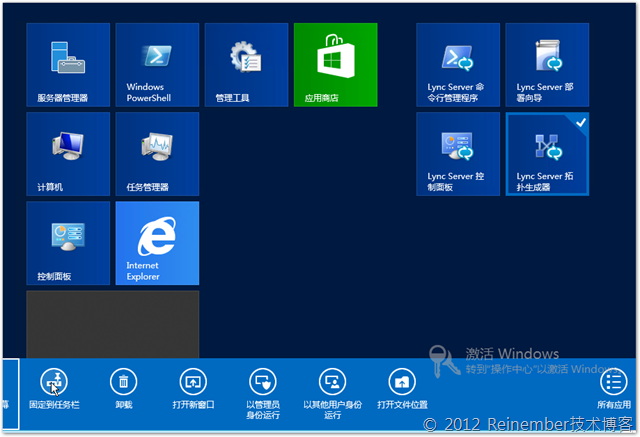Launch the Internet Explorer tile
Screen dimensions: 640x437
pyautogui.click(x=157, y=243)
